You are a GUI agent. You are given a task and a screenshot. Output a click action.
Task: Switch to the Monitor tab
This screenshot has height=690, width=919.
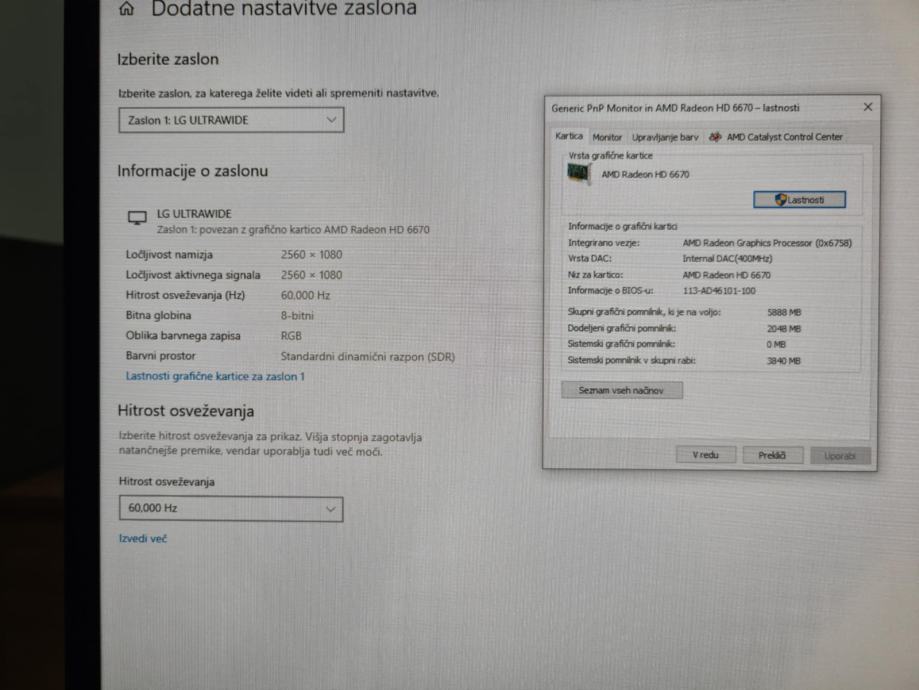coord(607,137)
